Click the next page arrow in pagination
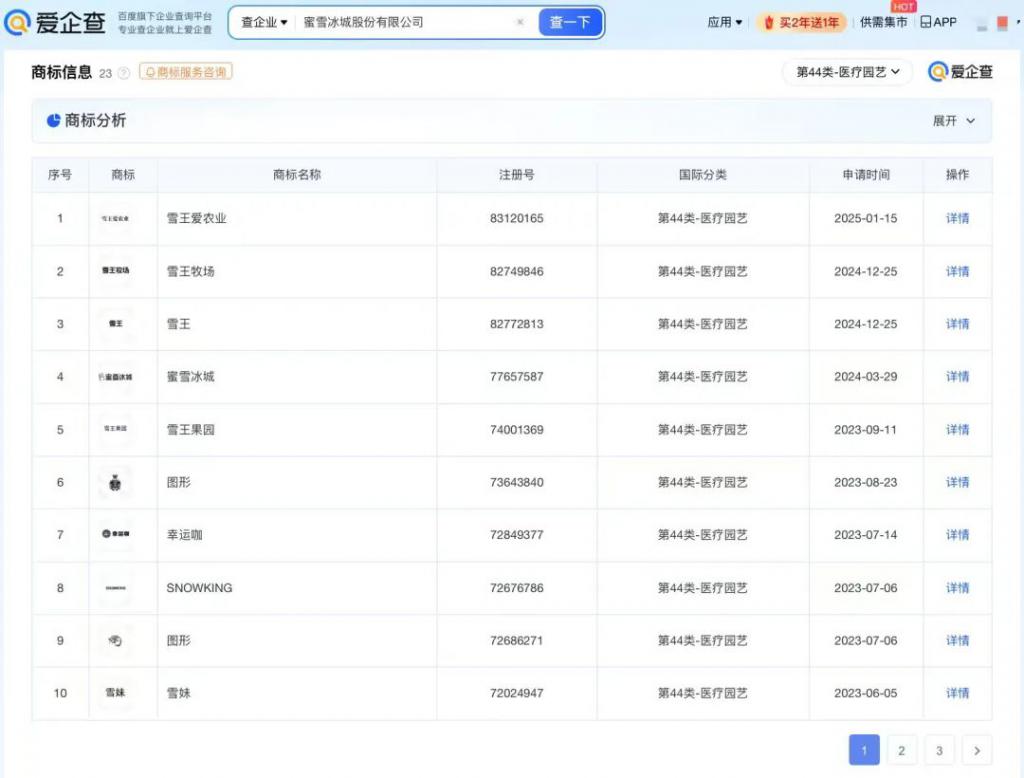This screenshot has height=778, width=1024. (977, 750)
